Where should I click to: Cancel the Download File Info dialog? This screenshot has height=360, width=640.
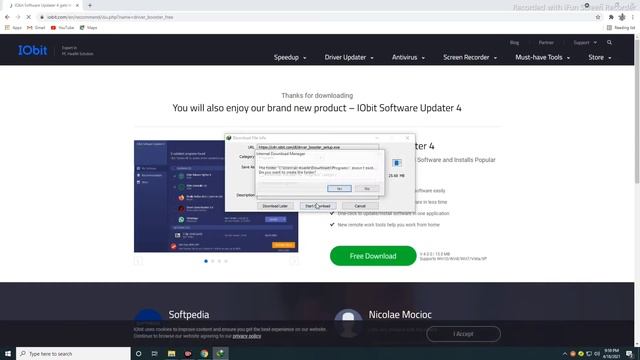360,206
